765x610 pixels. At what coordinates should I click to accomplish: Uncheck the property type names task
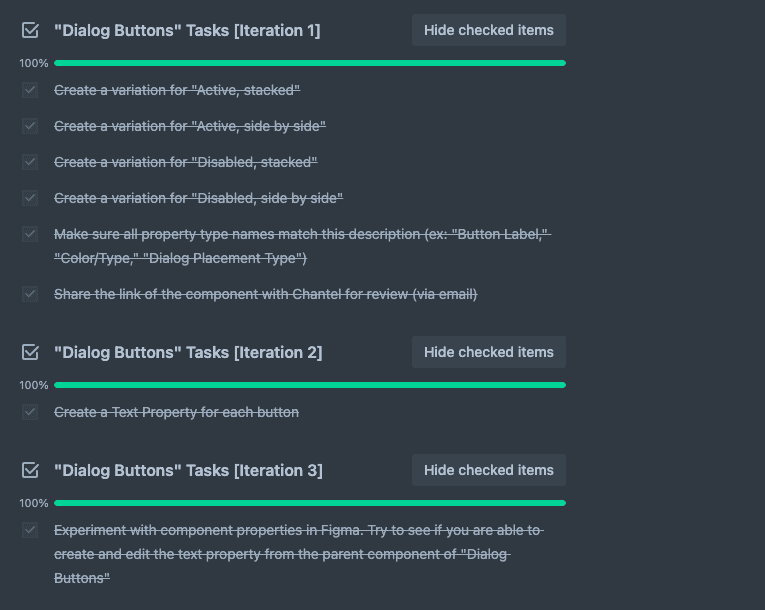point(30,234)
